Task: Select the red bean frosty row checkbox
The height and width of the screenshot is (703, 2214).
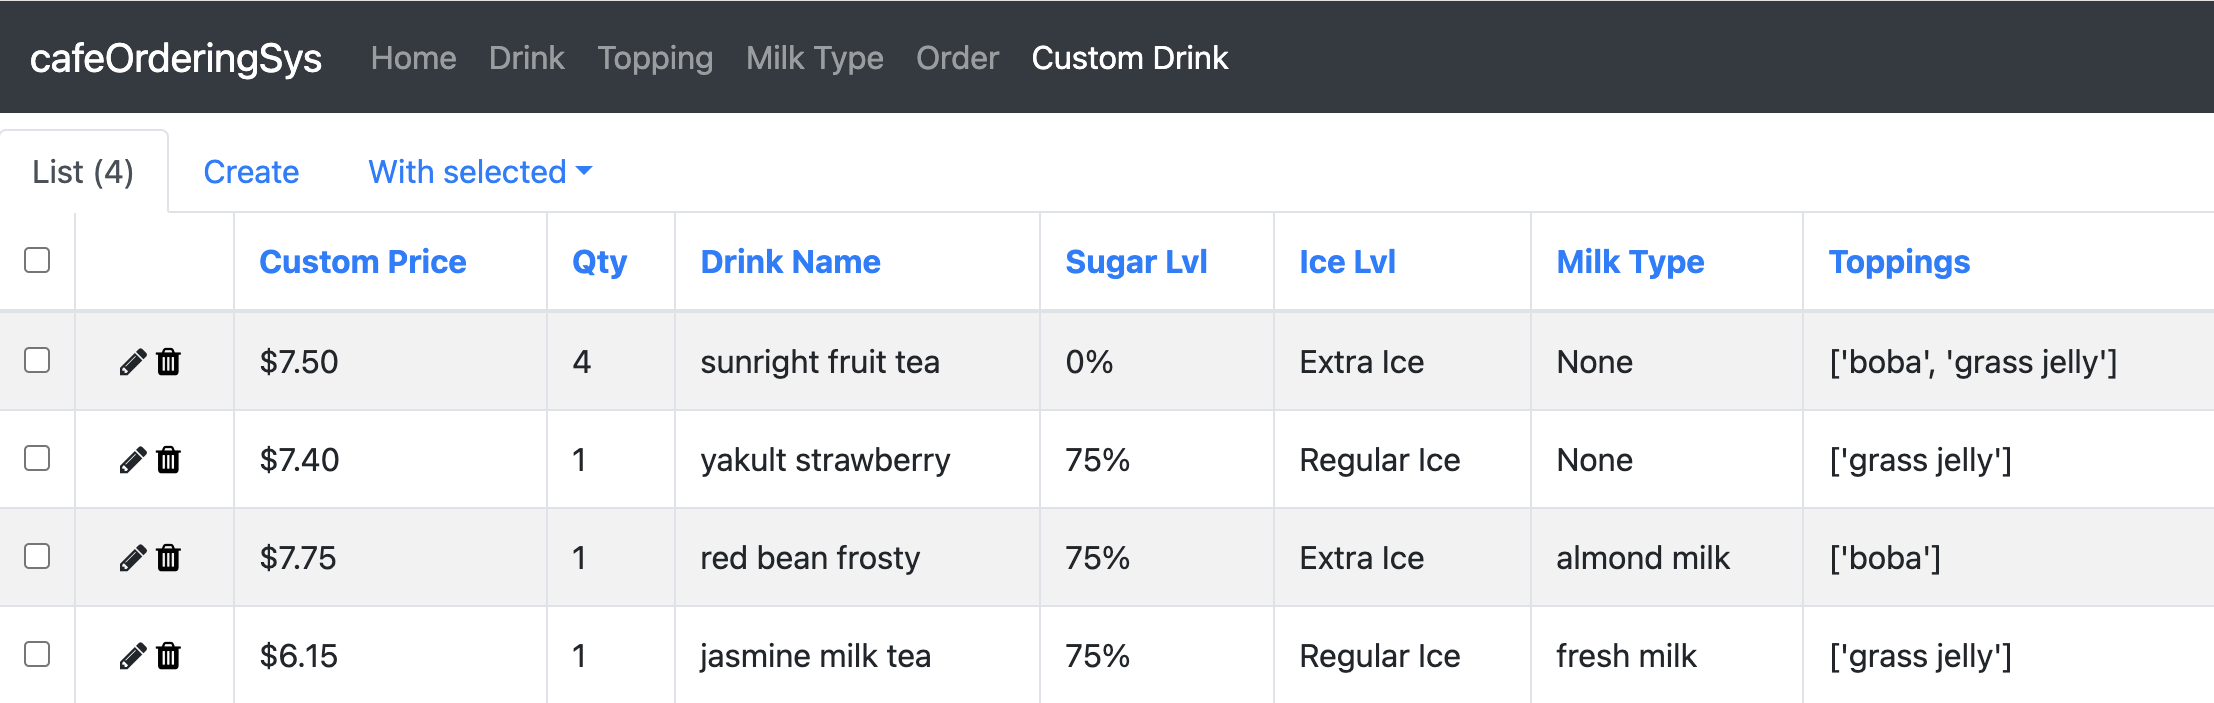Action: point(37,556)
